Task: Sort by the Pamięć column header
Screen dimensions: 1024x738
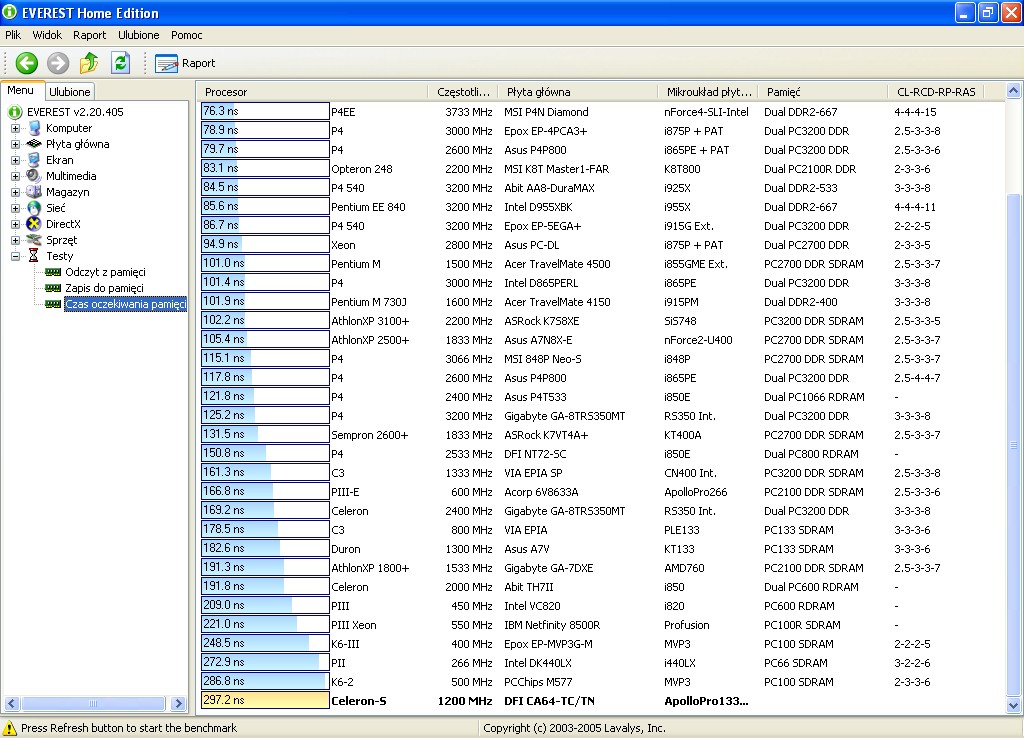Action: [822, 92]
